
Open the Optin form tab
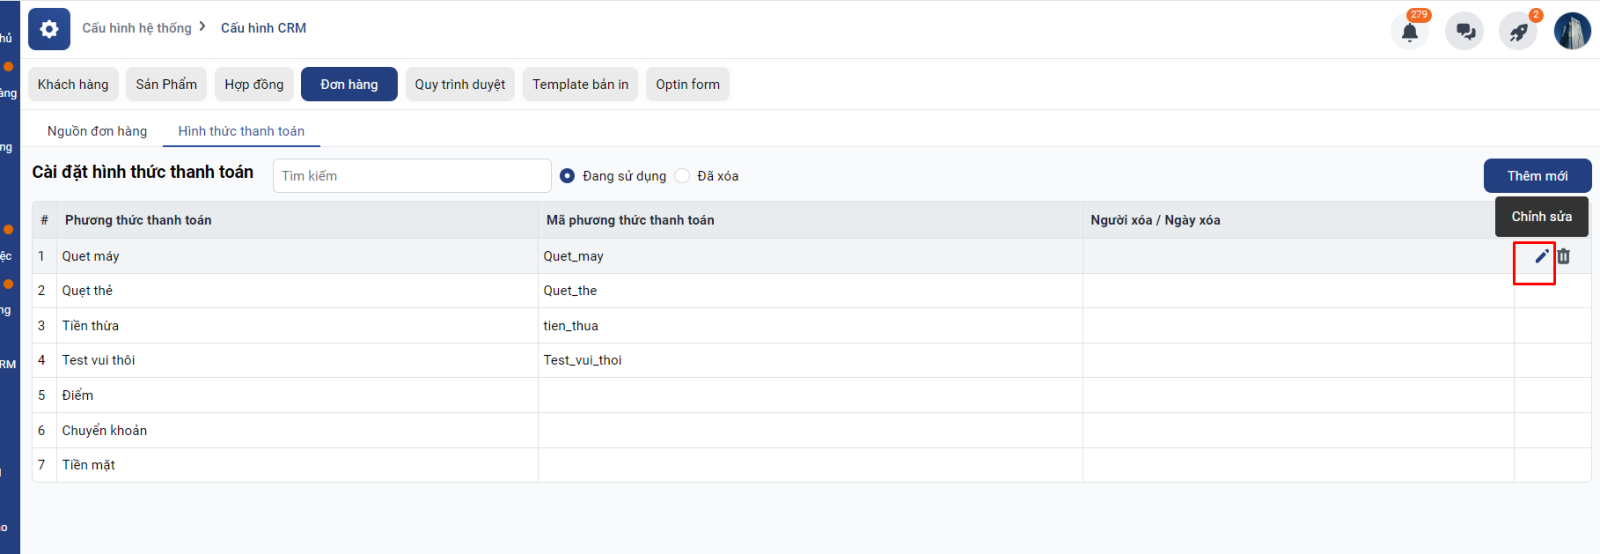pos(687,84)
